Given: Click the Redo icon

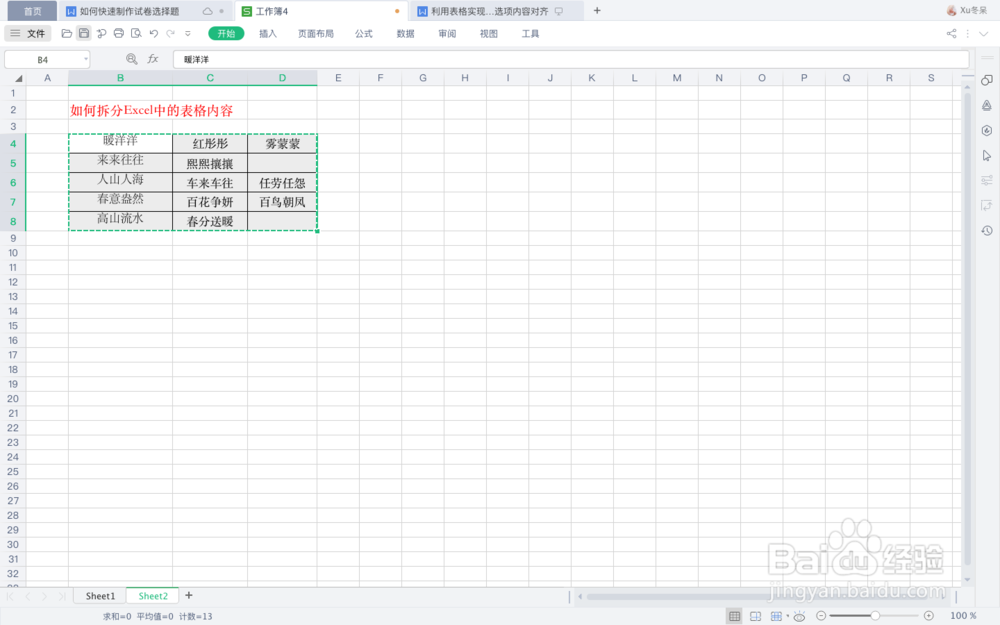Looking at the screenshot, I should click(x=169, y=33).
